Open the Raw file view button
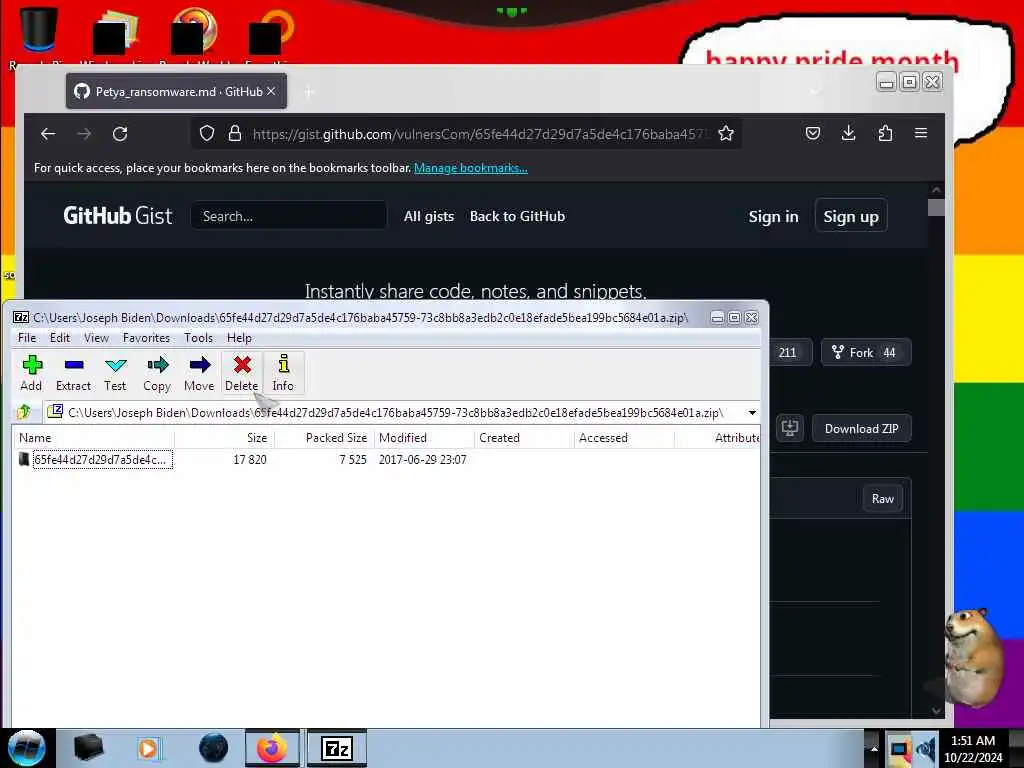 coord(882,499)
